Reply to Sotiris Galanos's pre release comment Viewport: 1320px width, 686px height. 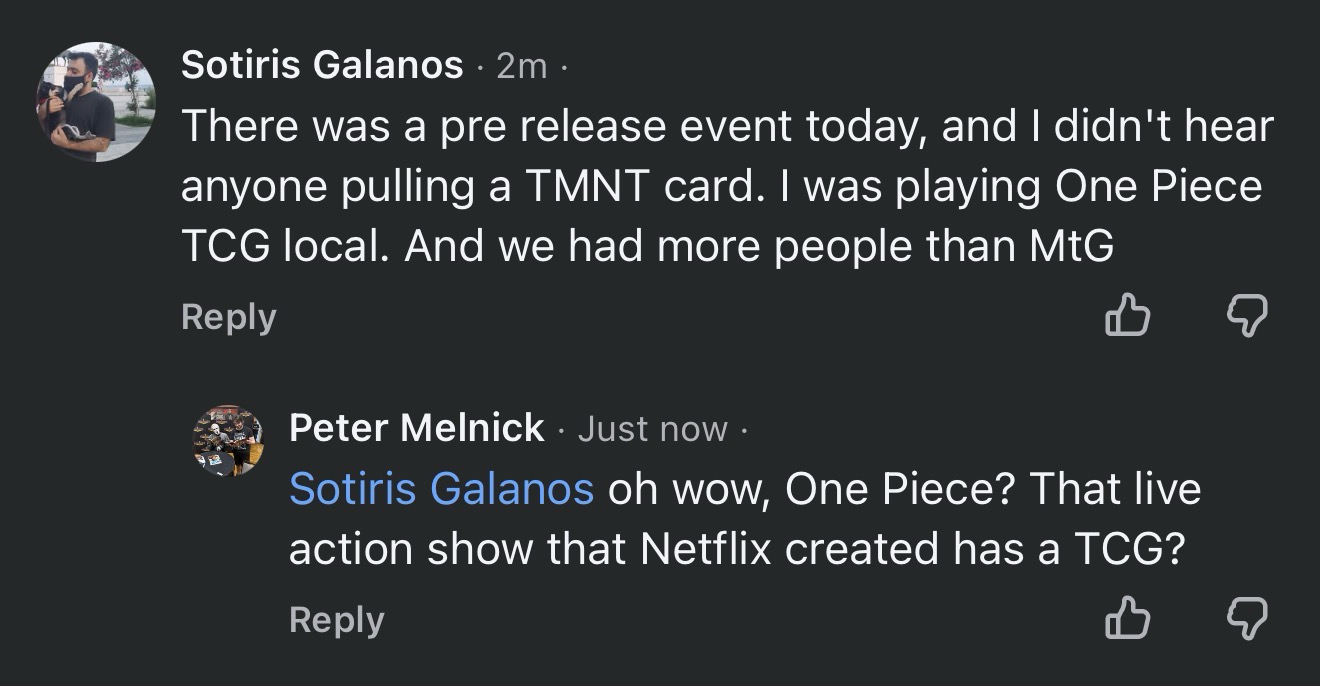[228, 317]
